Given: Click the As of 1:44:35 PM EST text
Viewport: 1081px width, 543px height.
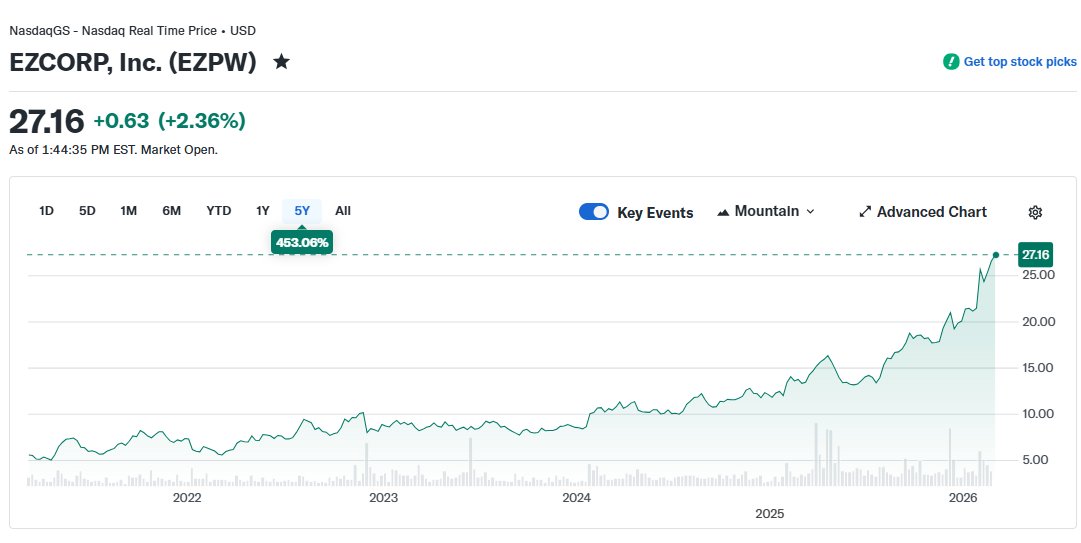Looking at the screenshot, I should (x=113, y=150).
